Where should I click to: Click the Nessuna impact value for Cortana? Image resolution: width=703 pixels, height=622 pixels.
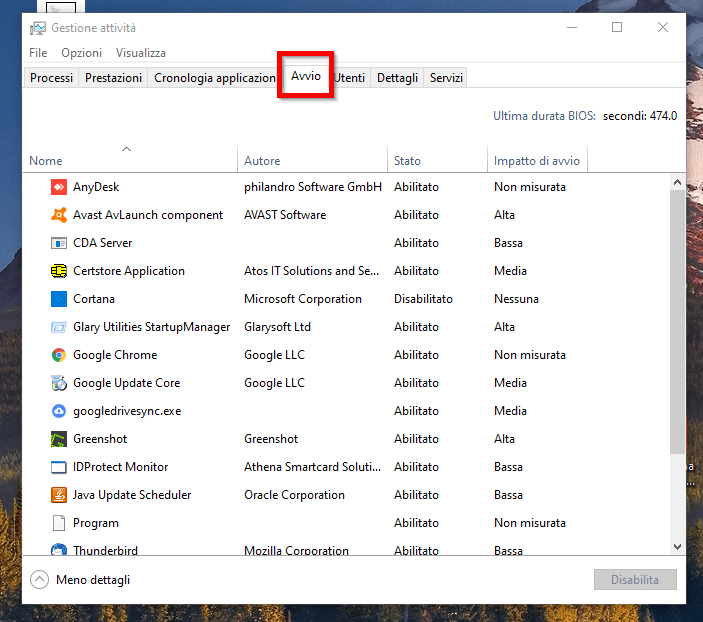point(516,299)
